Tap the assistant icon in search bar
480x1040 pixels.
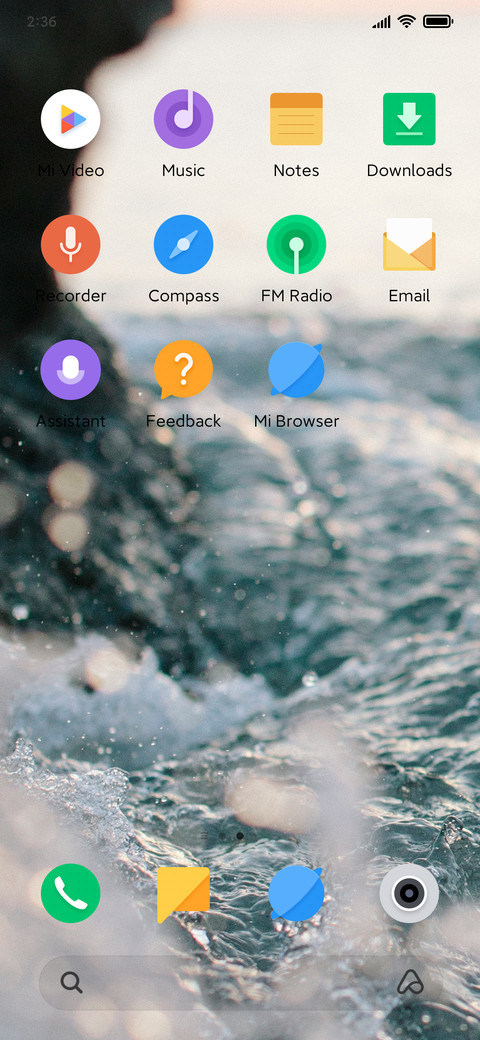tap(410, 982)
